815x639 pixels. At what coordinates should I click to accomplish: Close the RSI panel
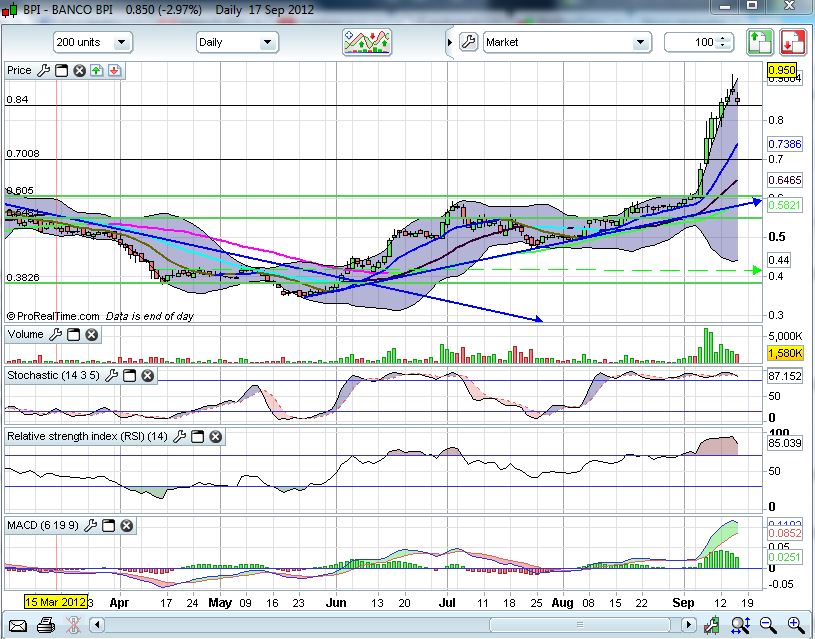click(x=216, y=437)
